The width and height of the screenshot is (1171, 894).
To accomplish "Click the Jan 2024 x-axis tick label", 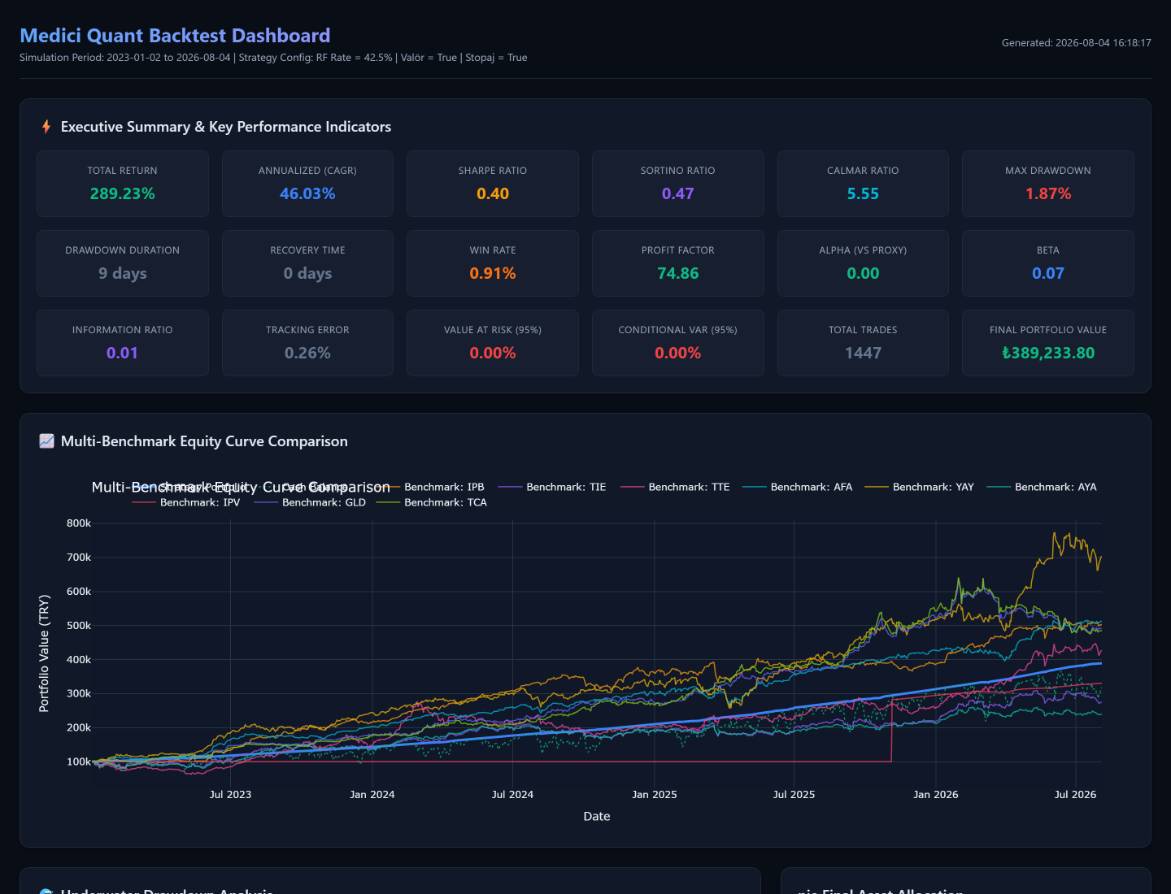I will (x=372, y=795).
